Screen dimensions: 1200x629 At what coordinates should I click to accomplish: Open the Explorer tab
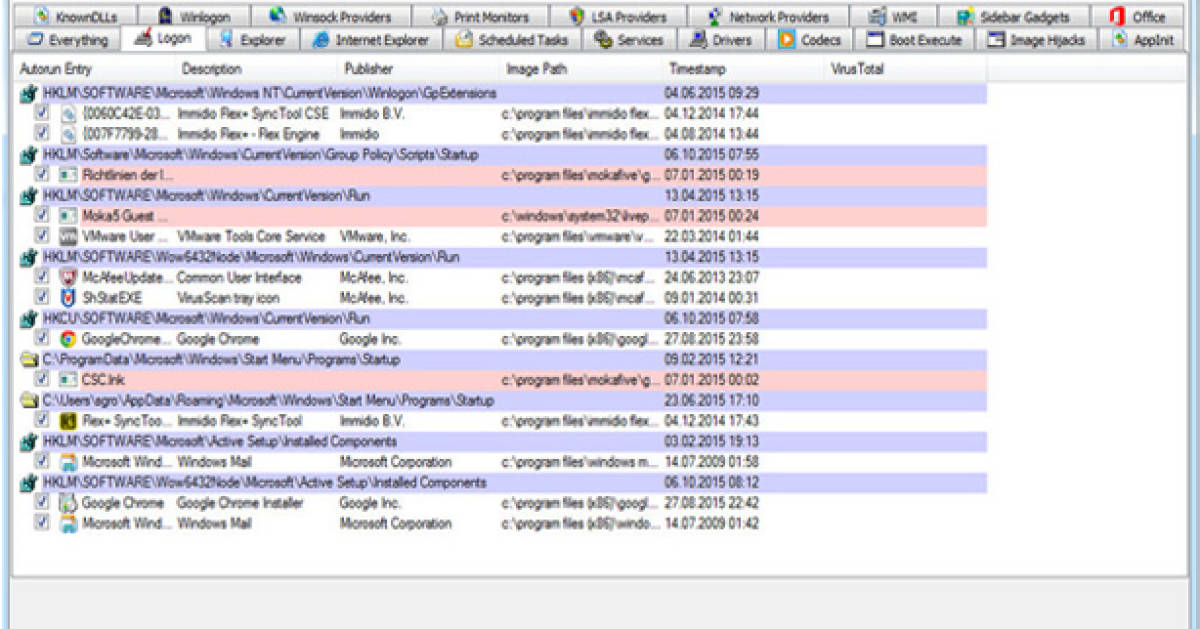(254, 40)
